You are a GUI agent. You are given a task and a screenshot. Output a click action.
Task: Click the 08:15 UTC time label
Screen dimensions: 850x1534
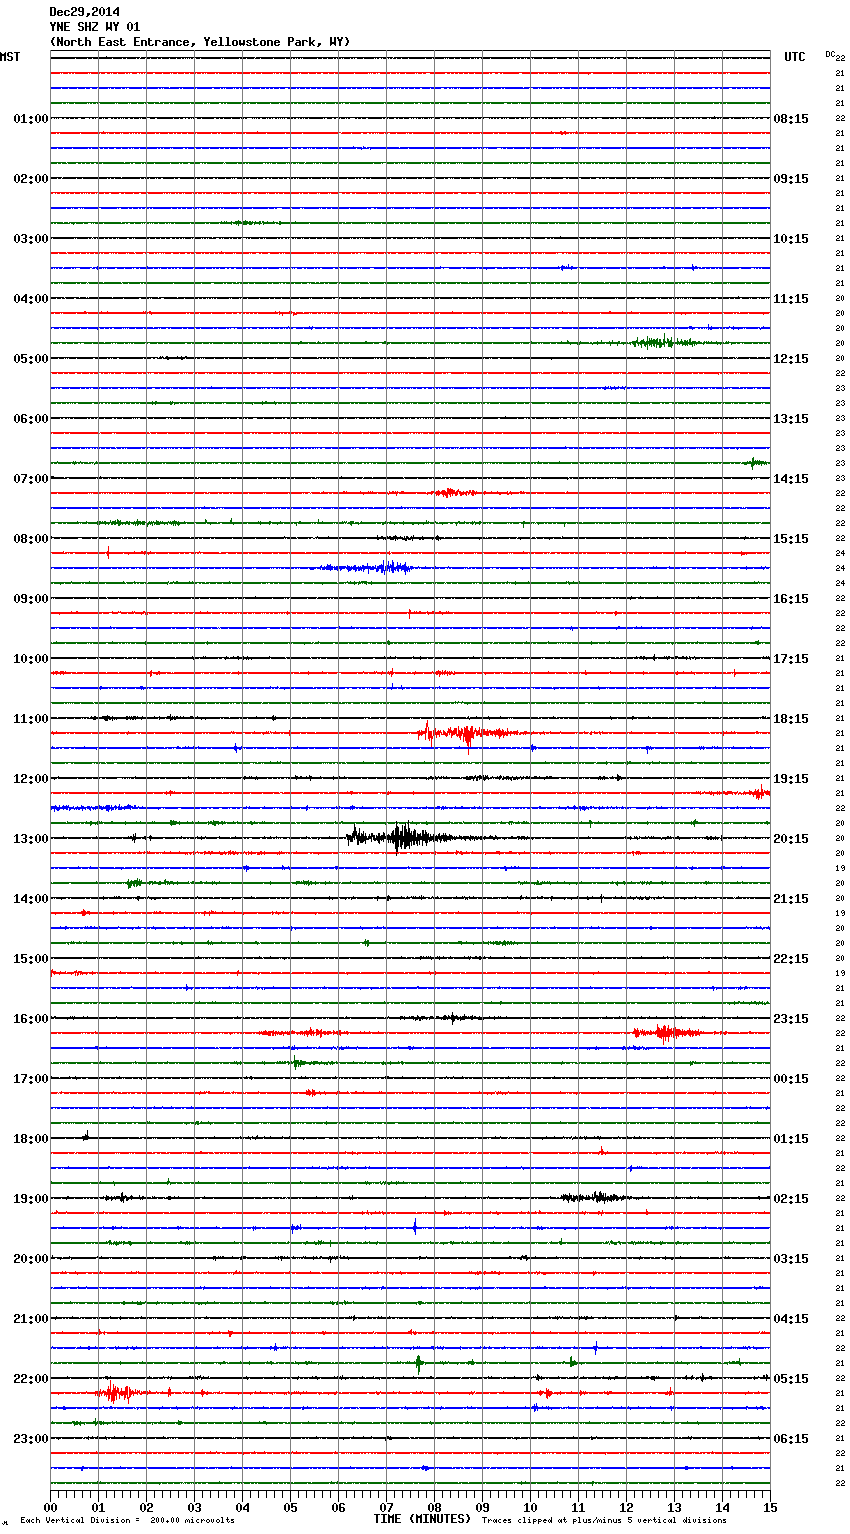pyautogui.click(x=791, y=119)
